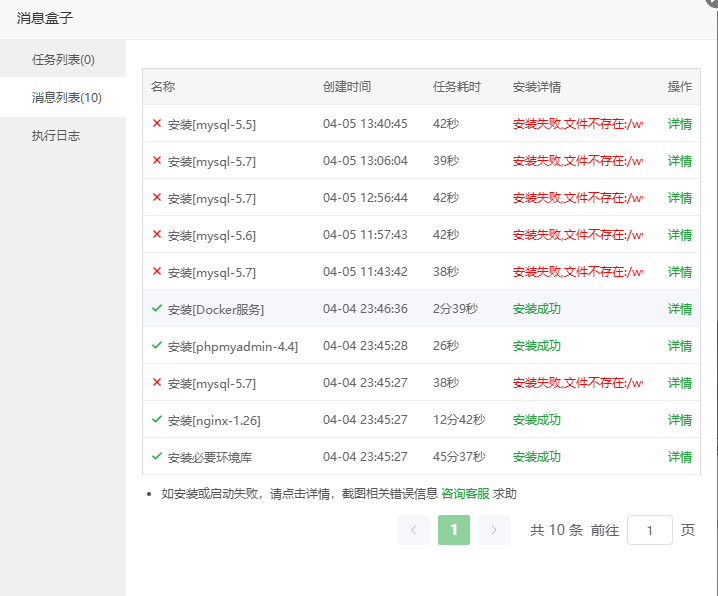Click 安装[nginx-1.26] task name
Viewport: 718px width, 596px height.
214,421
